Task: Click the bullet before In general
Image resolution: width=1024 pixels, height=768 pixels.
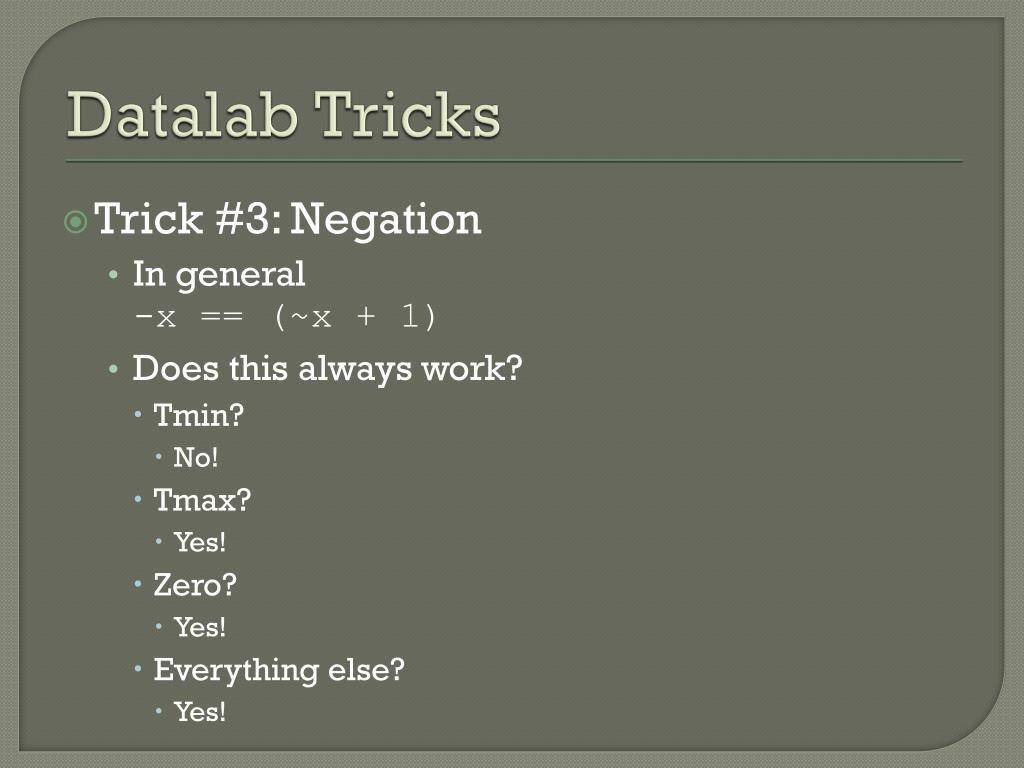Action: coord(114,275)
